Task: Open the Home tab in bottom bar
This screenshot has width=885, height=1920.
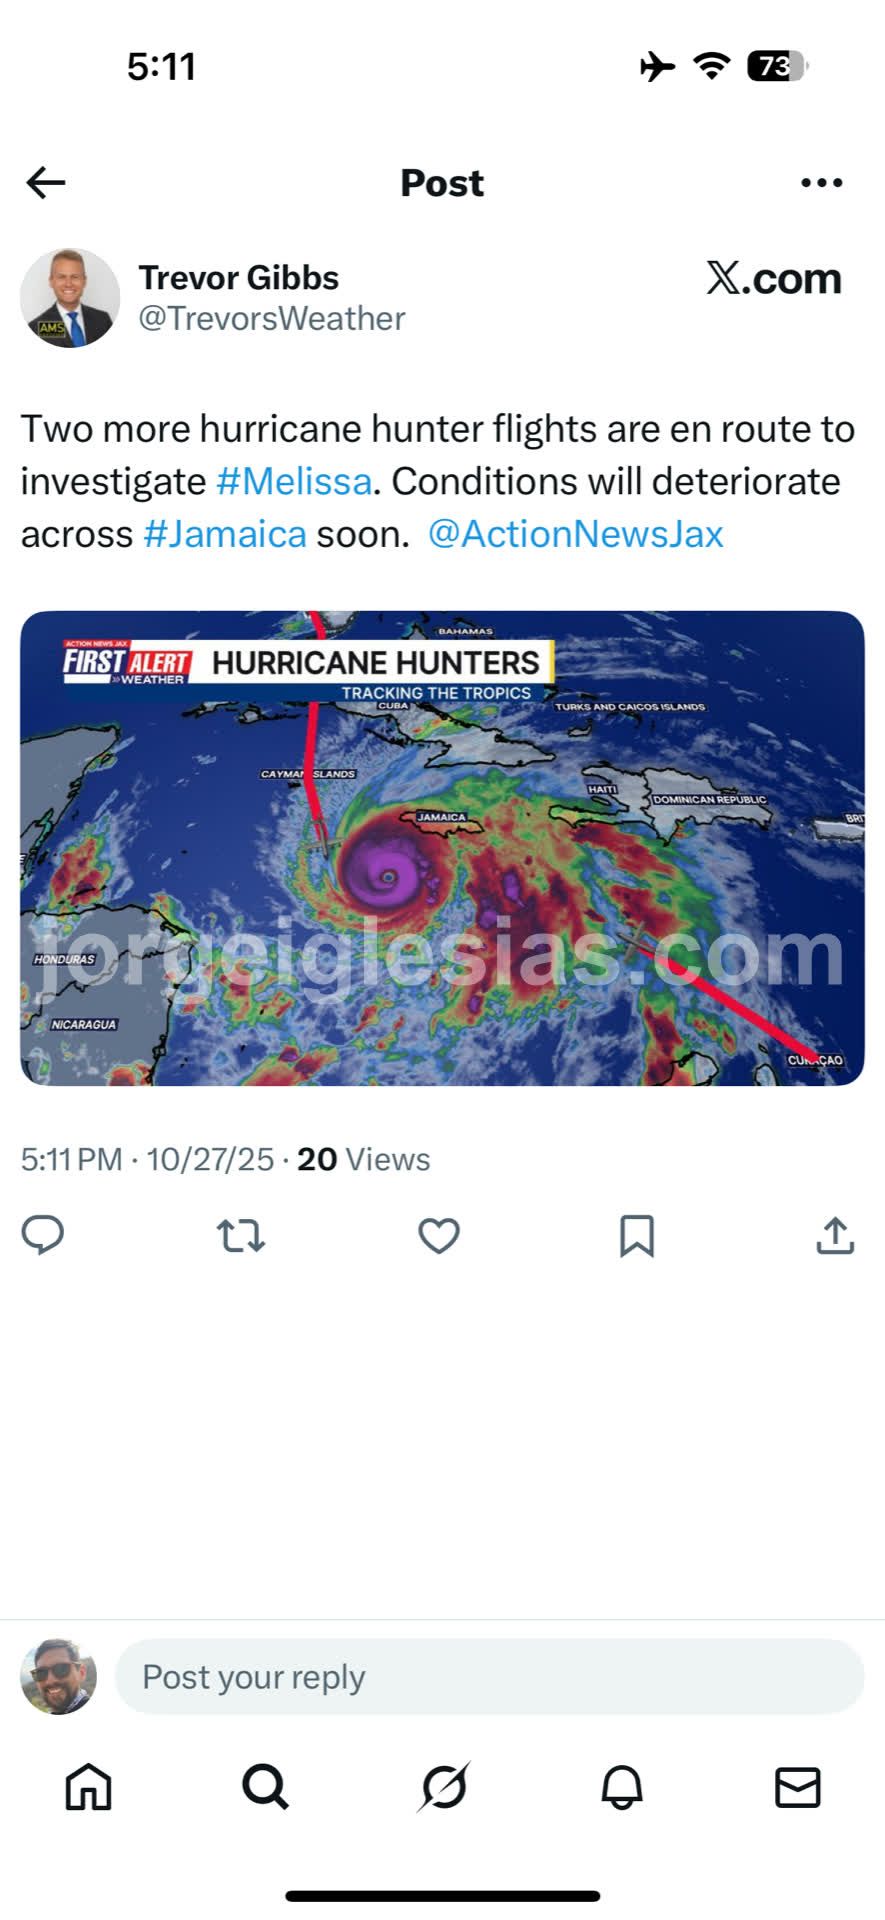Action: coord(89,1787)
